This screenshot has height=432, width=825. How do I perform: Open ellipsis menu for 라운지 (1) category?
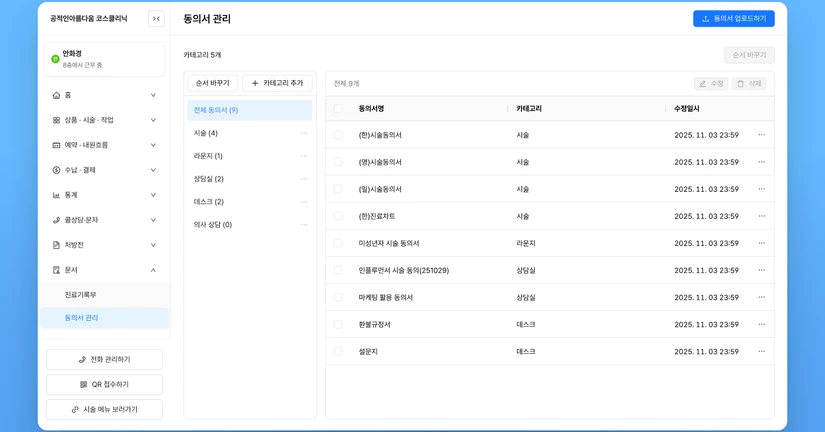(304, 156)
